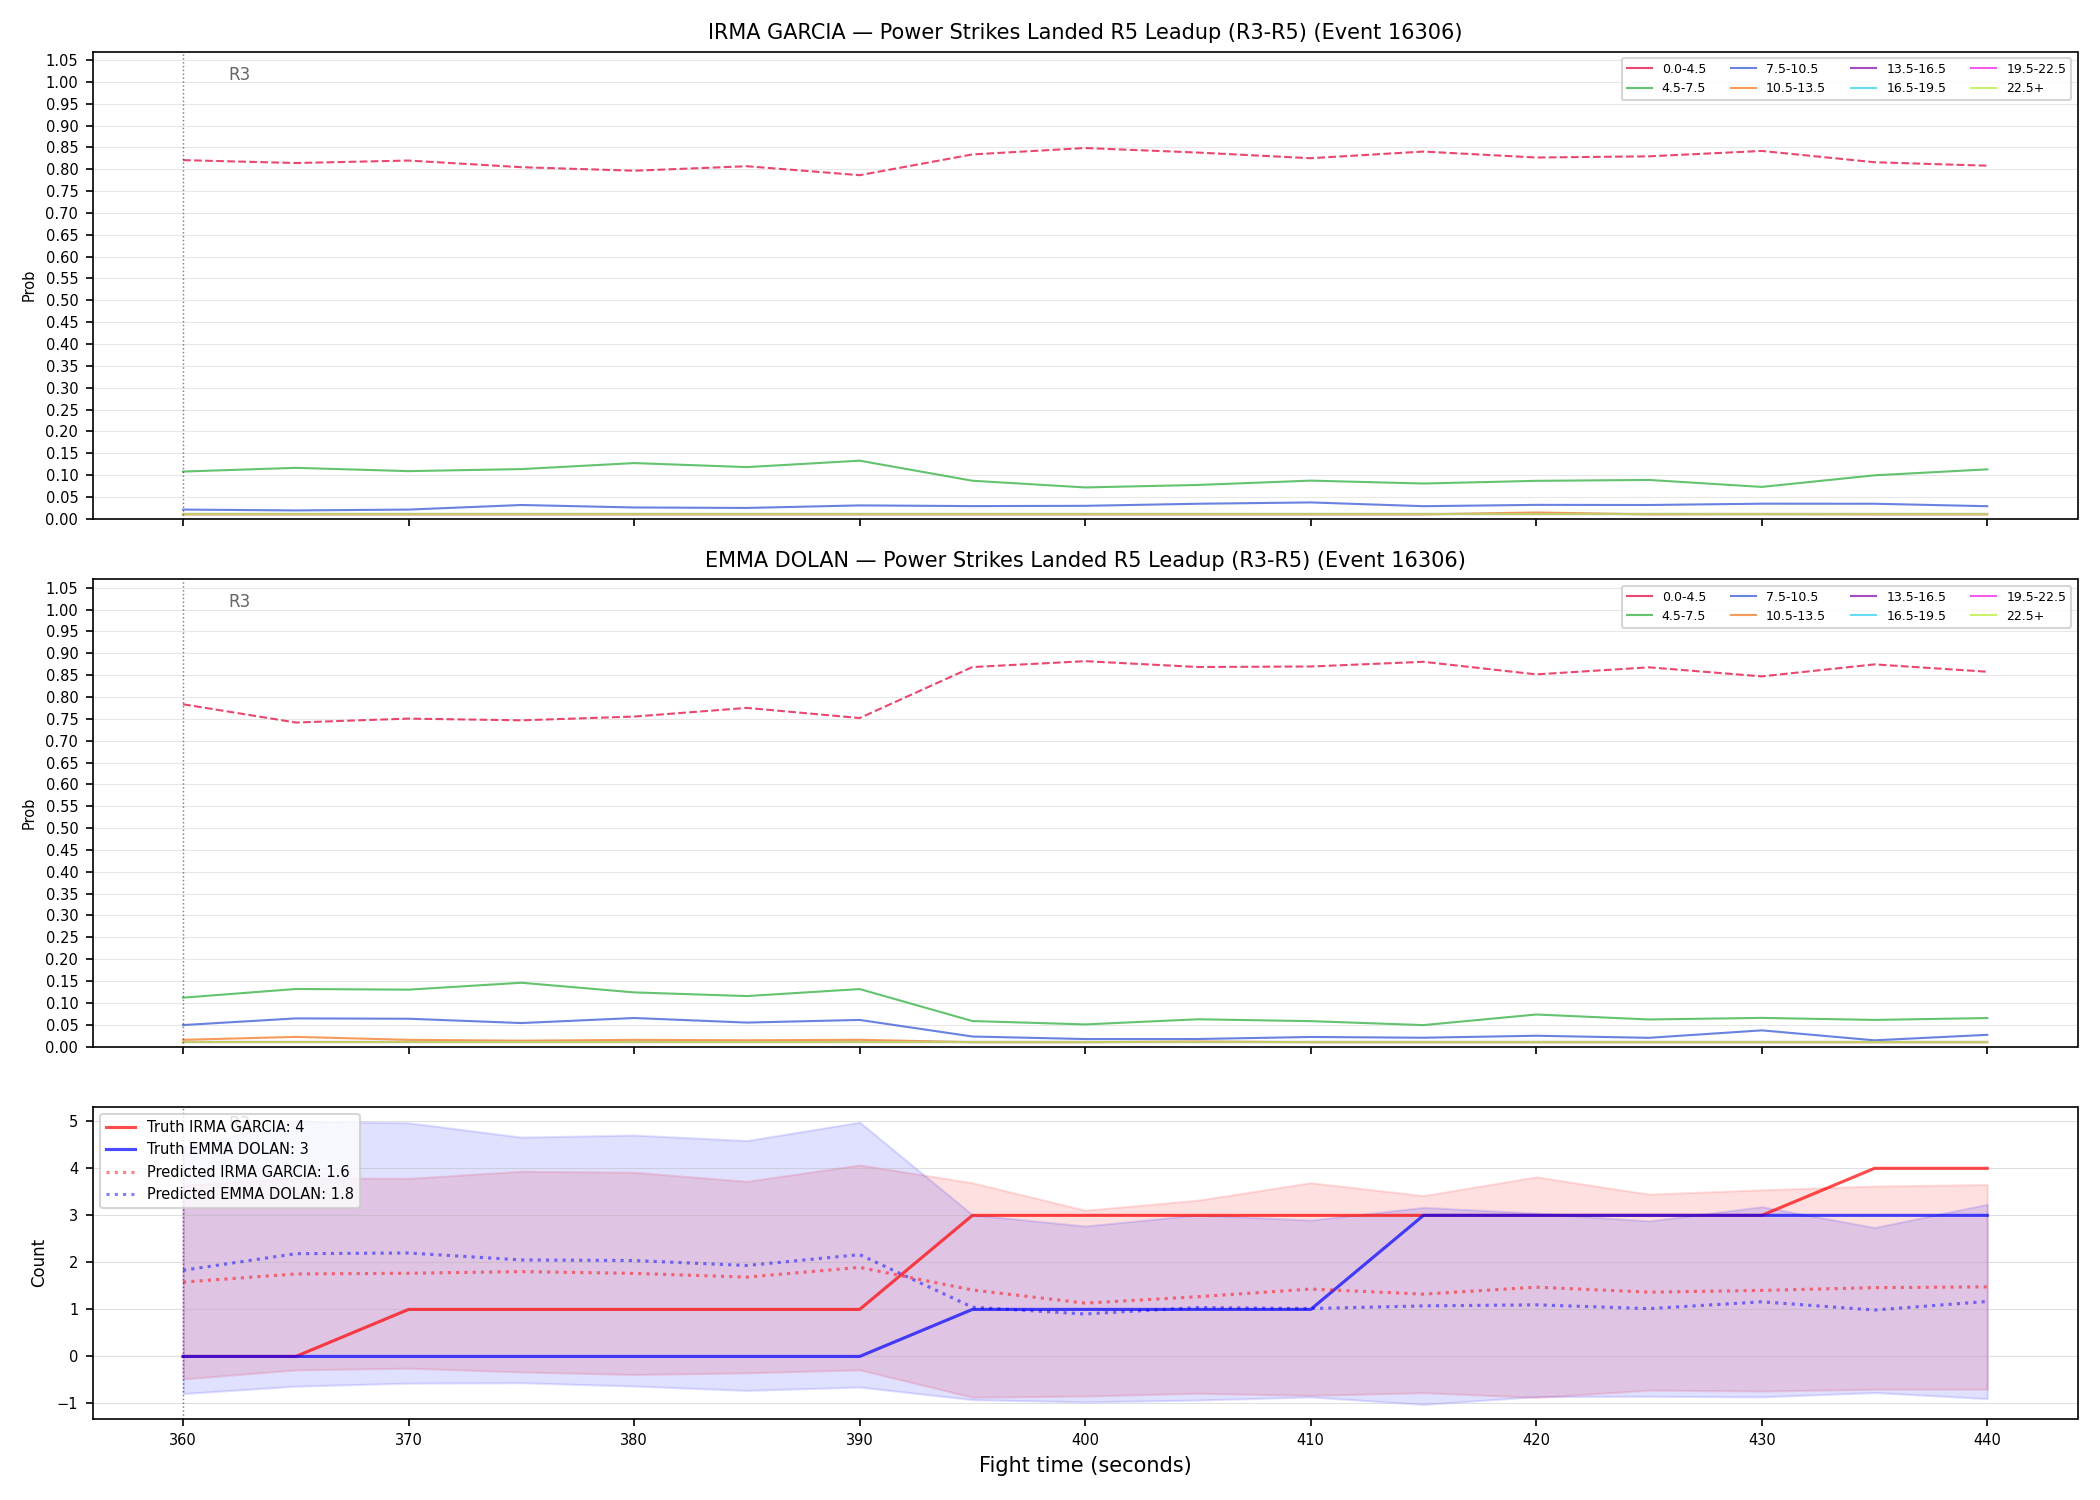Click the Count axis tick label '5'
The width and height of the screenshot is (2100, 1500).
pyautogui.click(x=73, y=1122)
